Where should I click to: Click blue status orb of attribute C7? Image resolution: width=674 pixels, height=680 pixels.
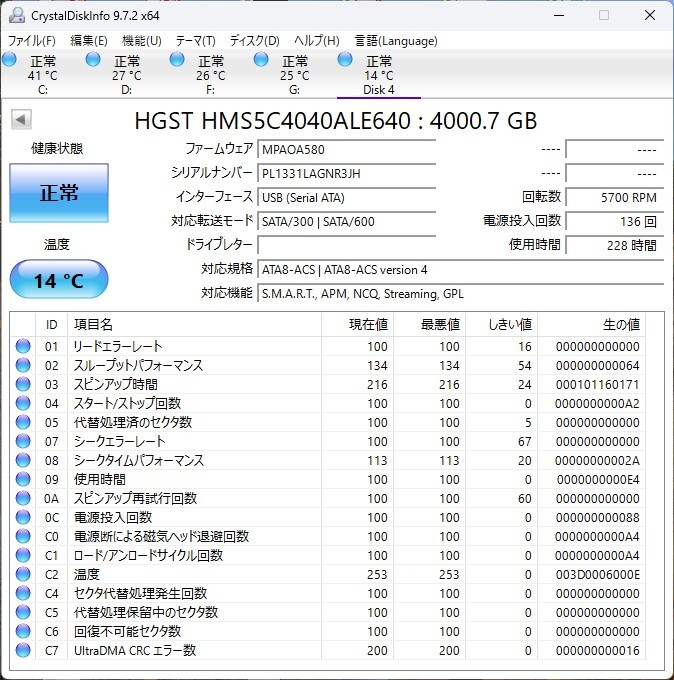23,650
